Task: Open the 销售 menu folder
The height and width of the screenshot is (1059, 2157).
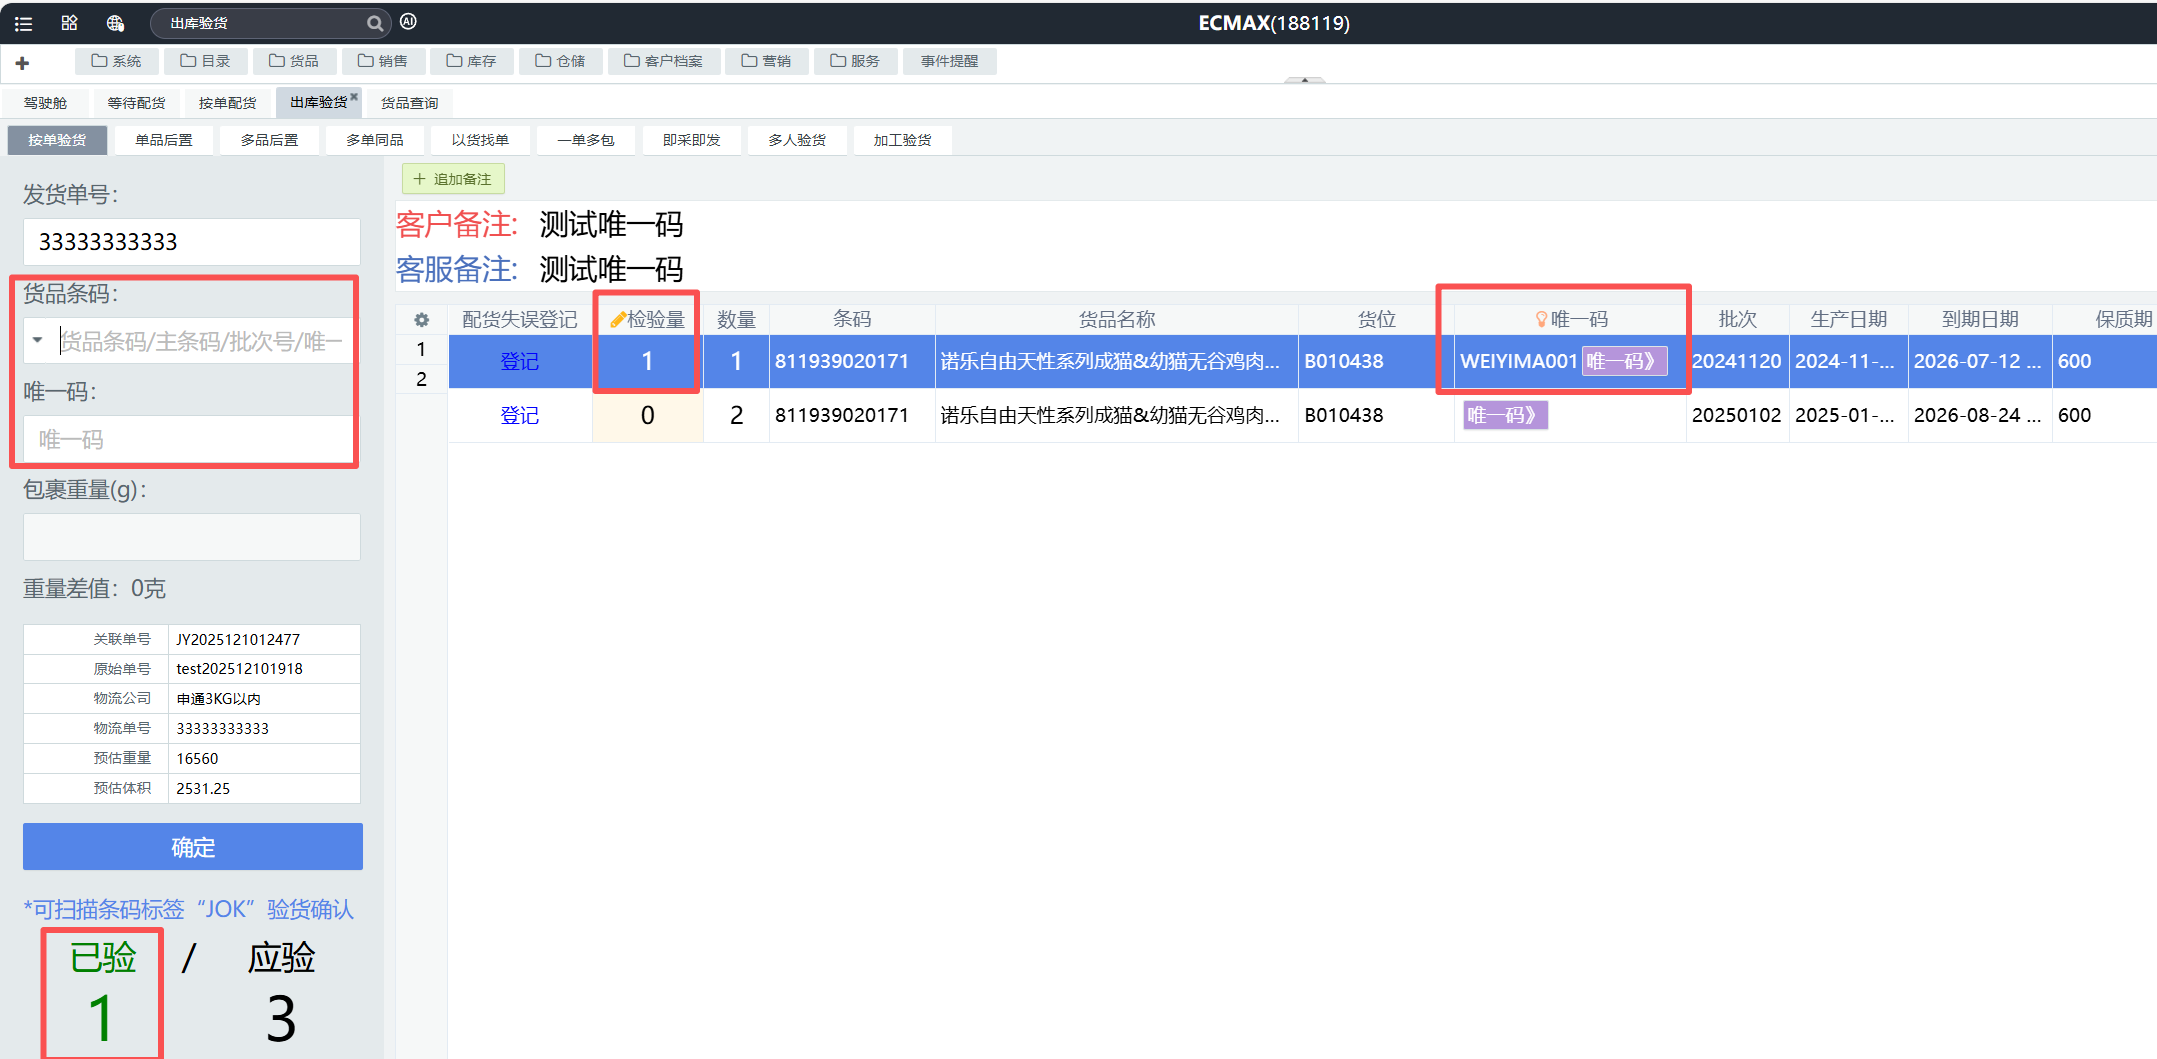Action: pos(383,61)
